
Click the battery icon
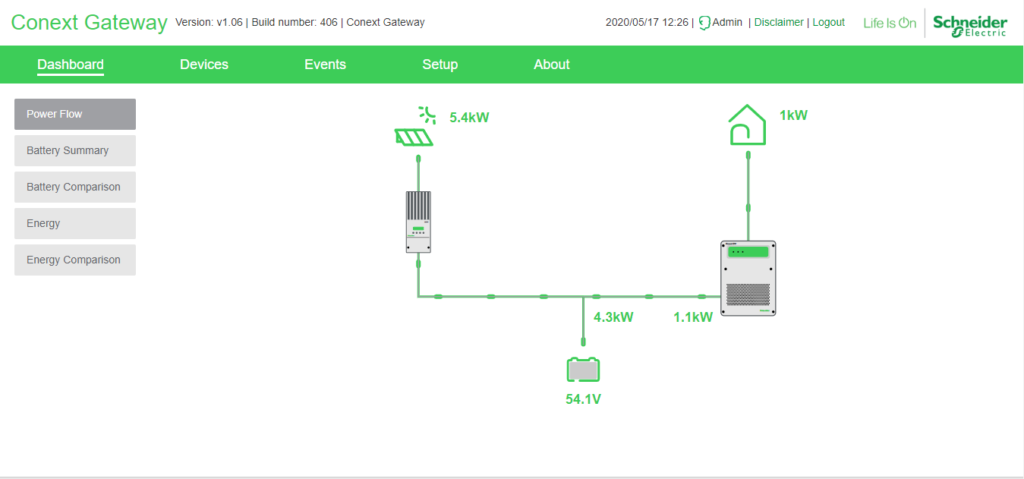(x=583, y=370)
